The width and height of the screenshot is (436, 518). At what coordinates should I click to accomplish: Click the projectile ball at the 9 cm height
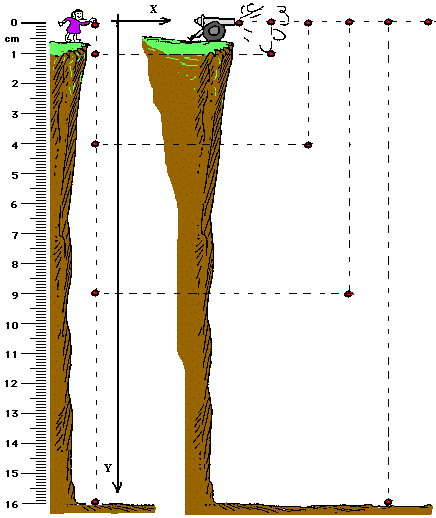(x=349, y=294)
